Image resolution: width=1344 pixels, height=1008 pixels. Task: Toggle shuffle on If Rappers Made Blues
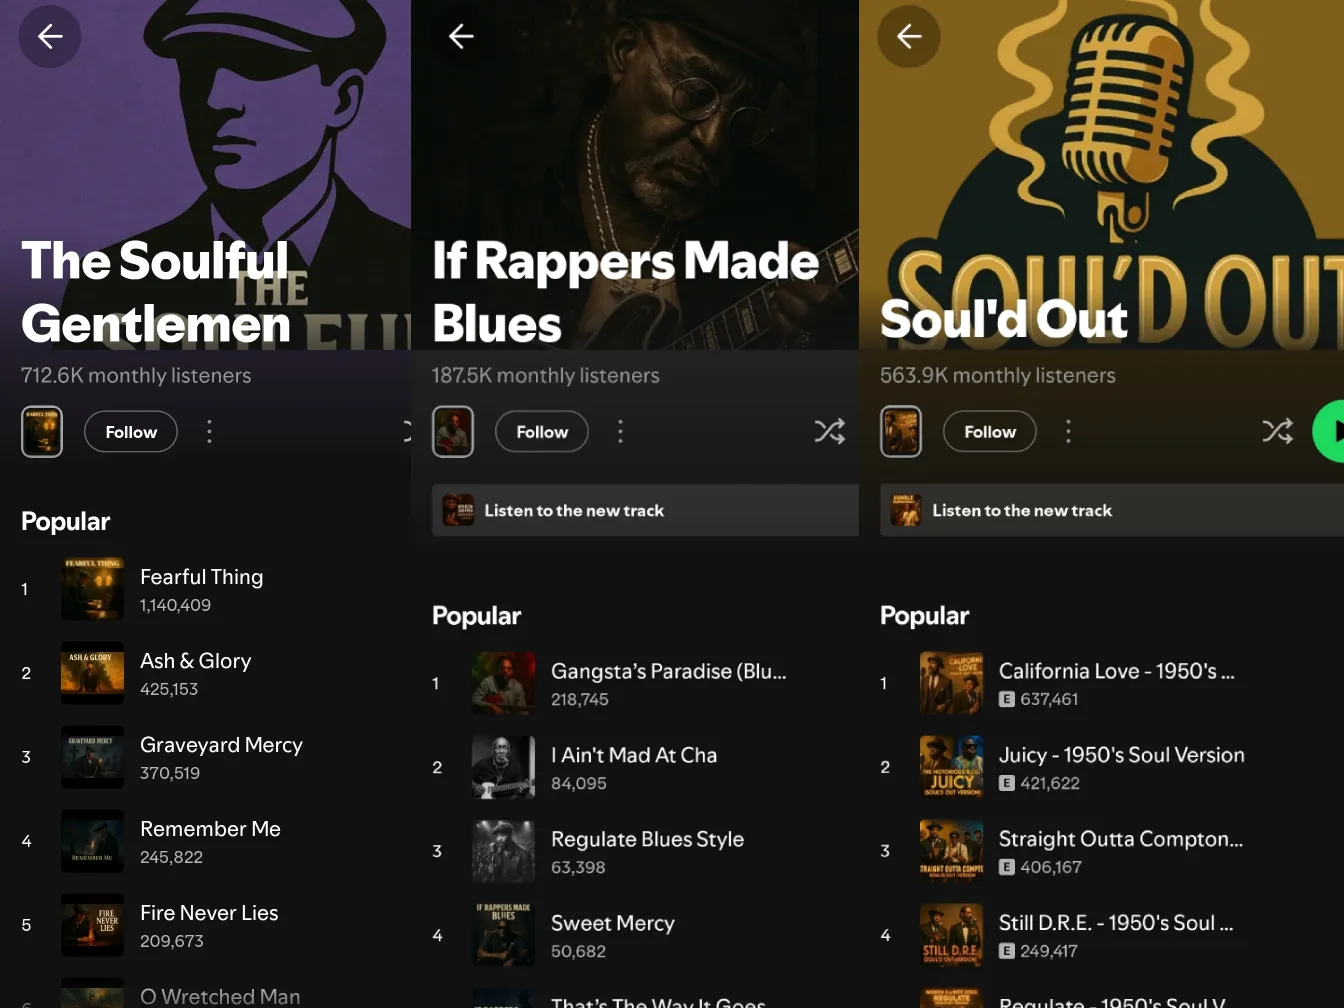pos(829,431)
